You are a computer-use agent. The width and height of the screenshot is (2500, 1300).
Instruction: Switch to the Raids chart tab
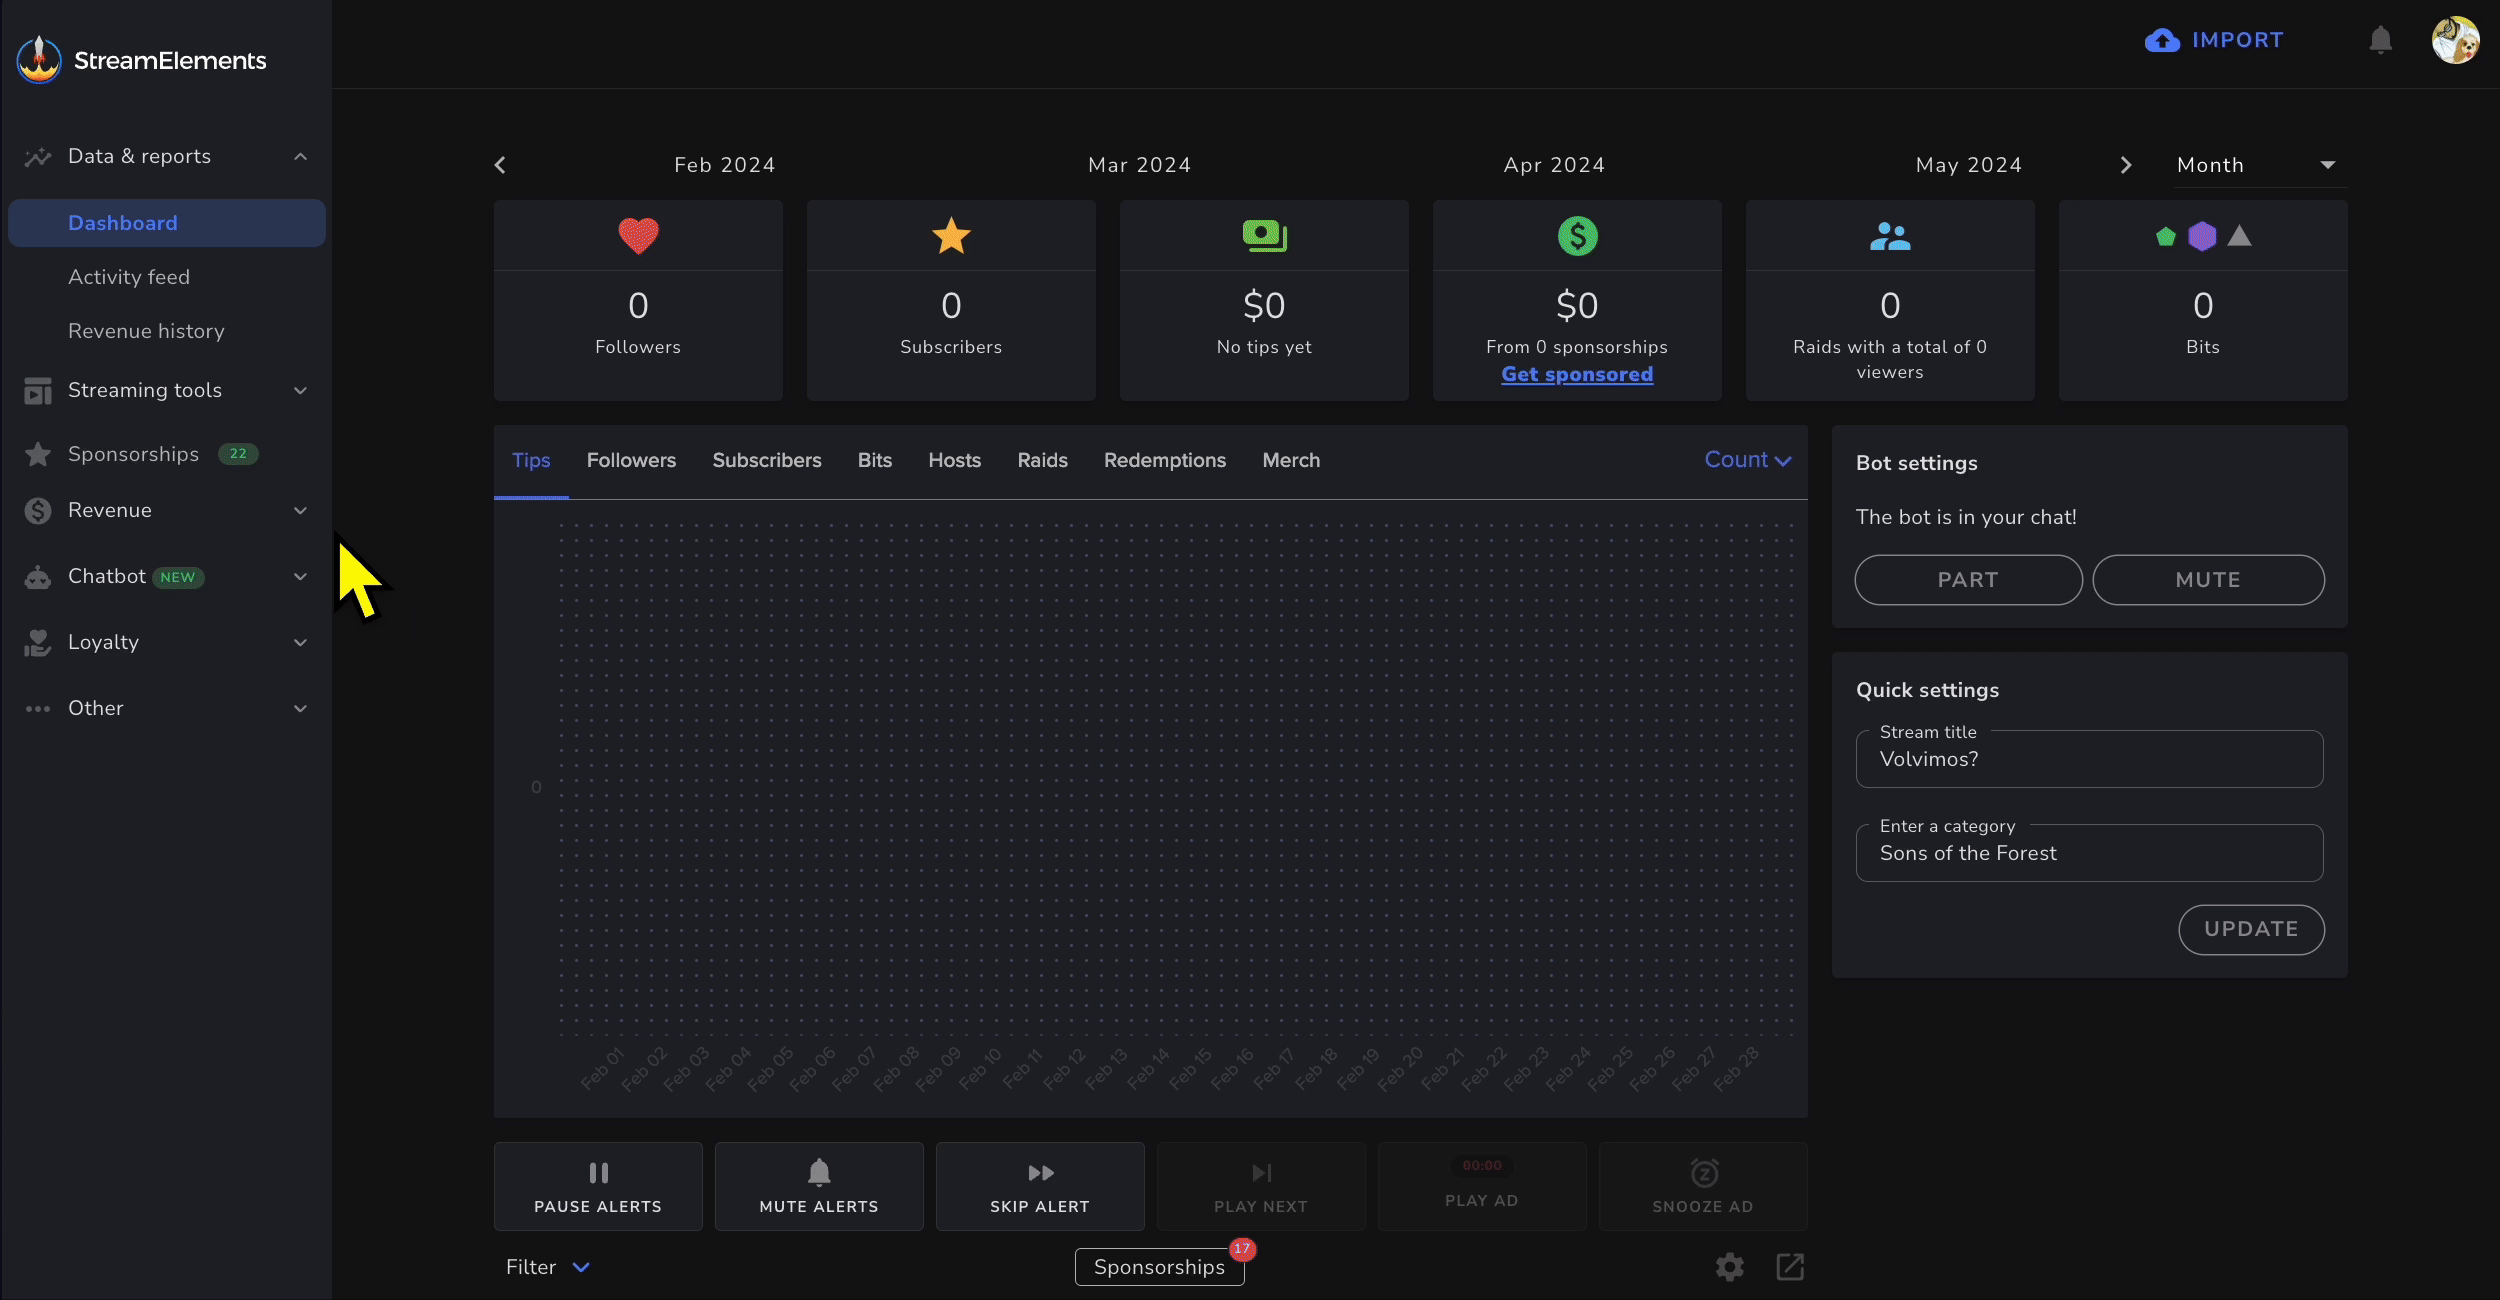point(1042,460)
